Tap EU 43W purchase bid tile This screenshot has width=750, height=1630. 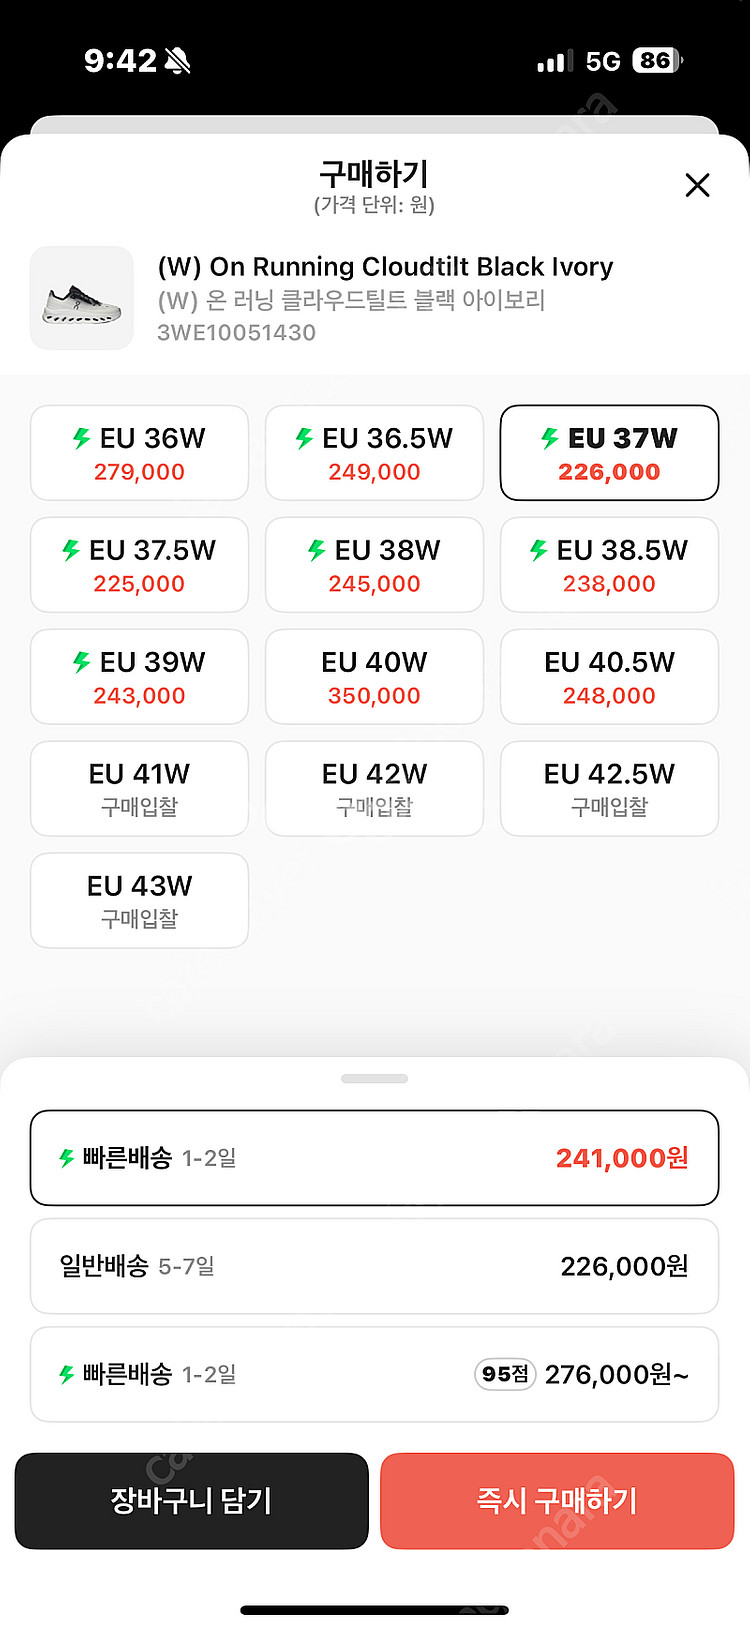(x=139, y=901)
